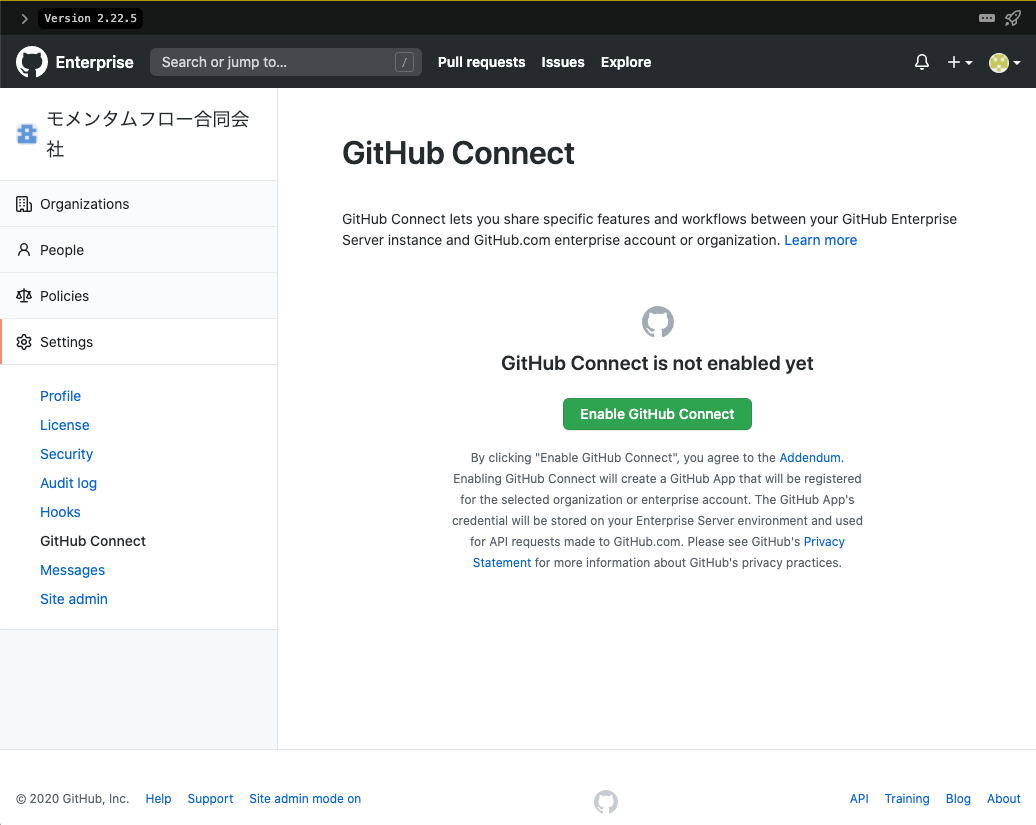The width and height of the screenshot is (1036, 825).
Task: Open the footer About link
Action: [x=1004, y=799]
